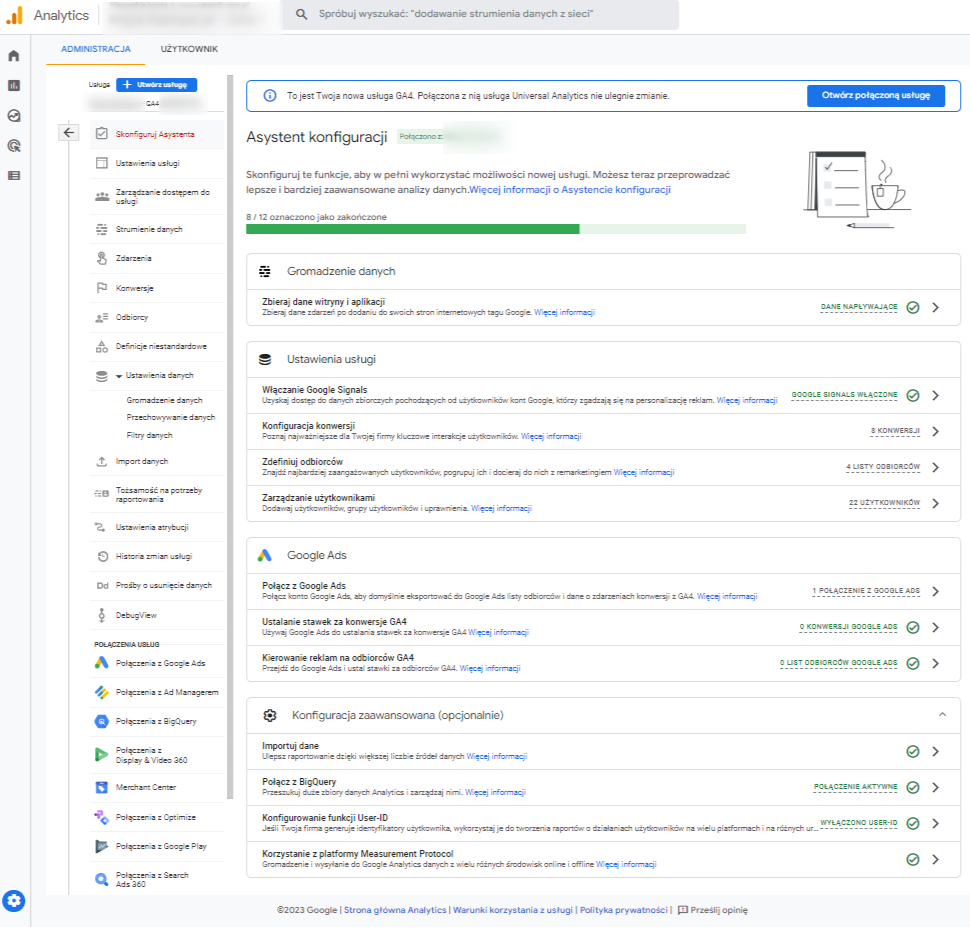
Task: Open Filtry danych submenu item
Action: 150,435
